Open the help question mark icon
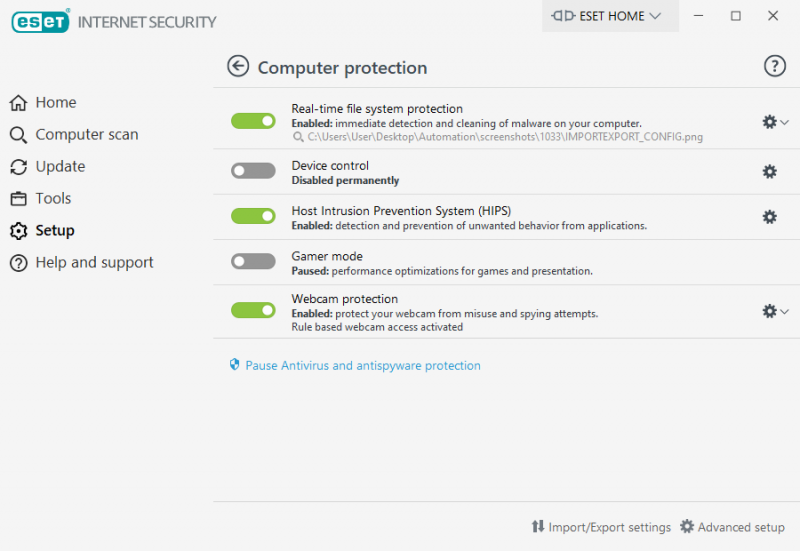 pyautogui.click(x=775, y=67)
